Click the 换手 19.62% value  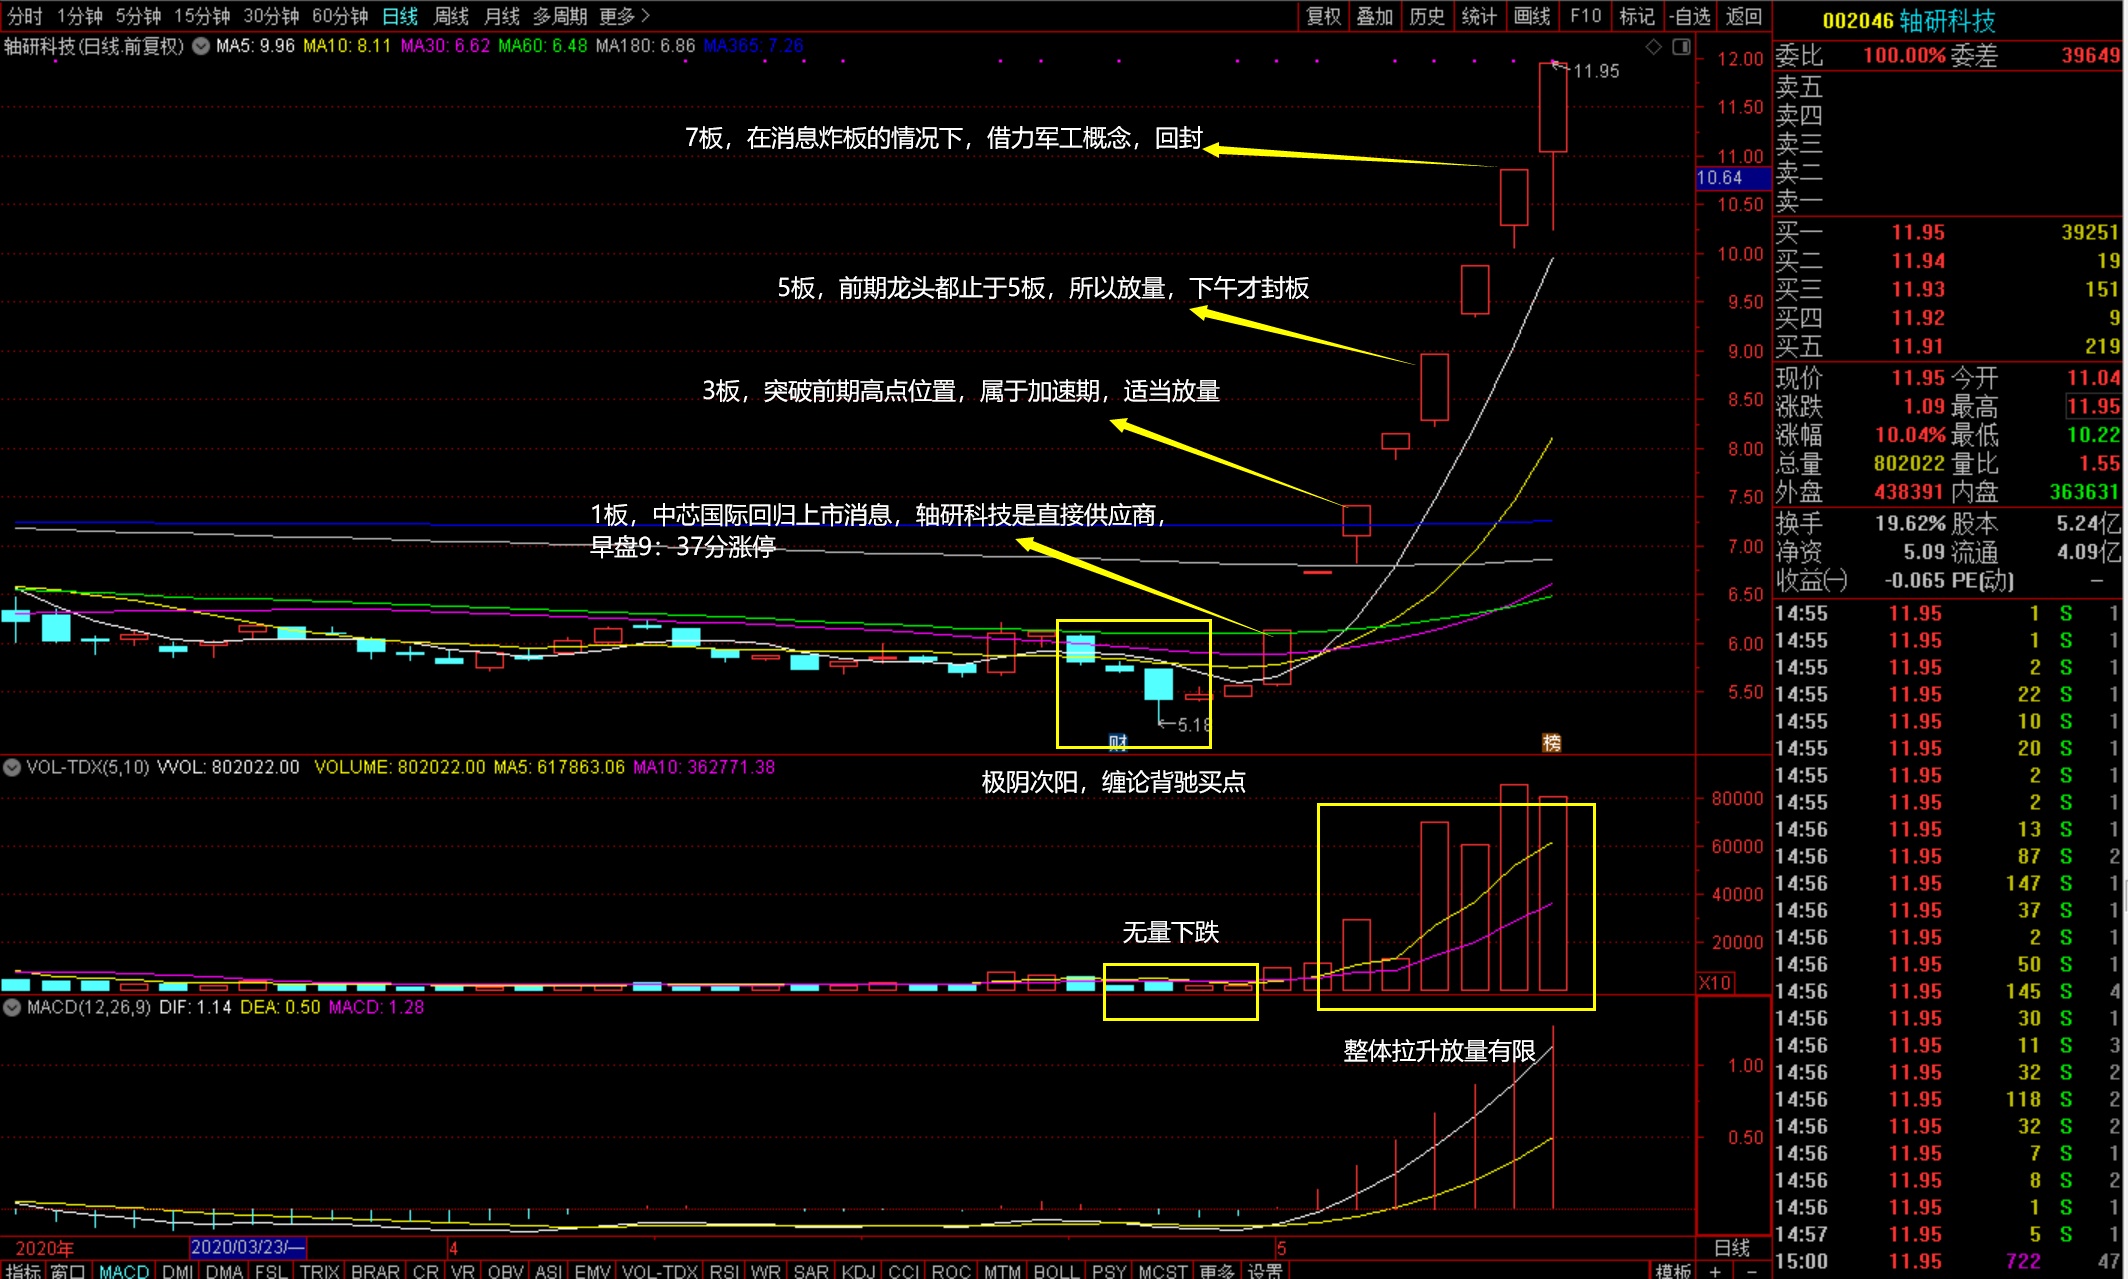tap(1909, 523)
